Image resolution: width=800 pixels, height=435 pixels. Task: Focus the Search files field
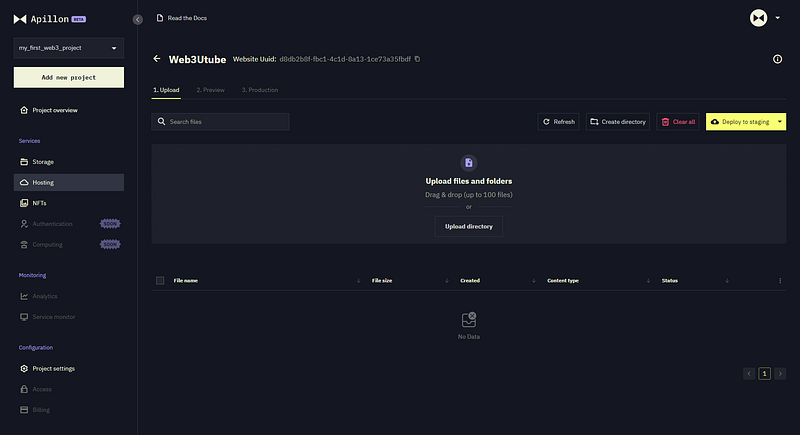point(220,122)
